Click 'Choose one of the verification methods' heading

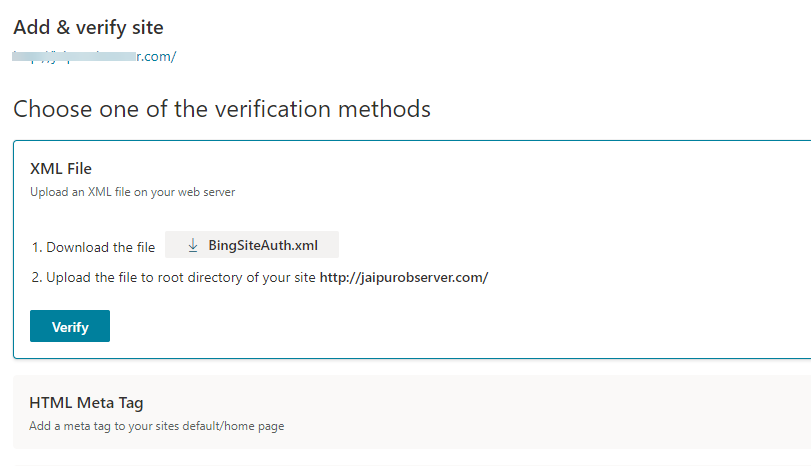[x=222, y=109]
